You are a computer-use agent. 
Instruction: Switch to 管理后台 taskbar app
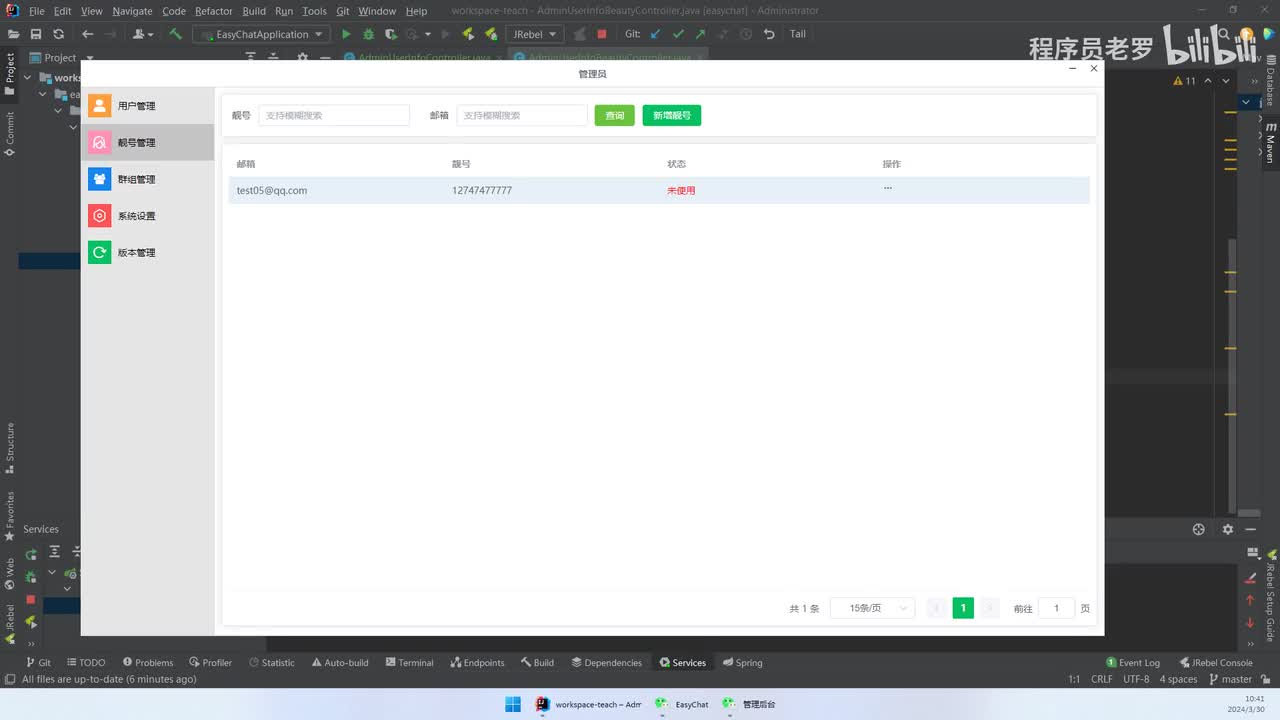(749, 704)
